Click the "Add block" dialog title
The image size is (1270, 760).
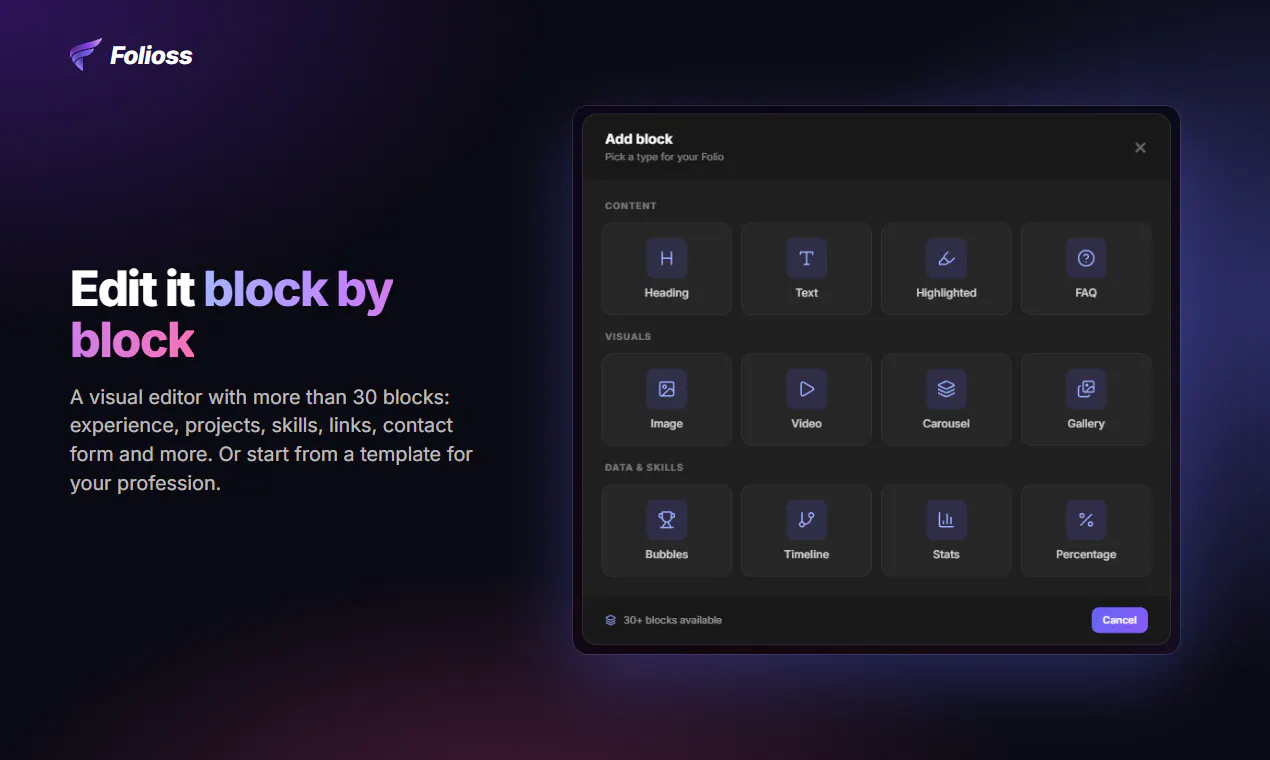point(639,139)
